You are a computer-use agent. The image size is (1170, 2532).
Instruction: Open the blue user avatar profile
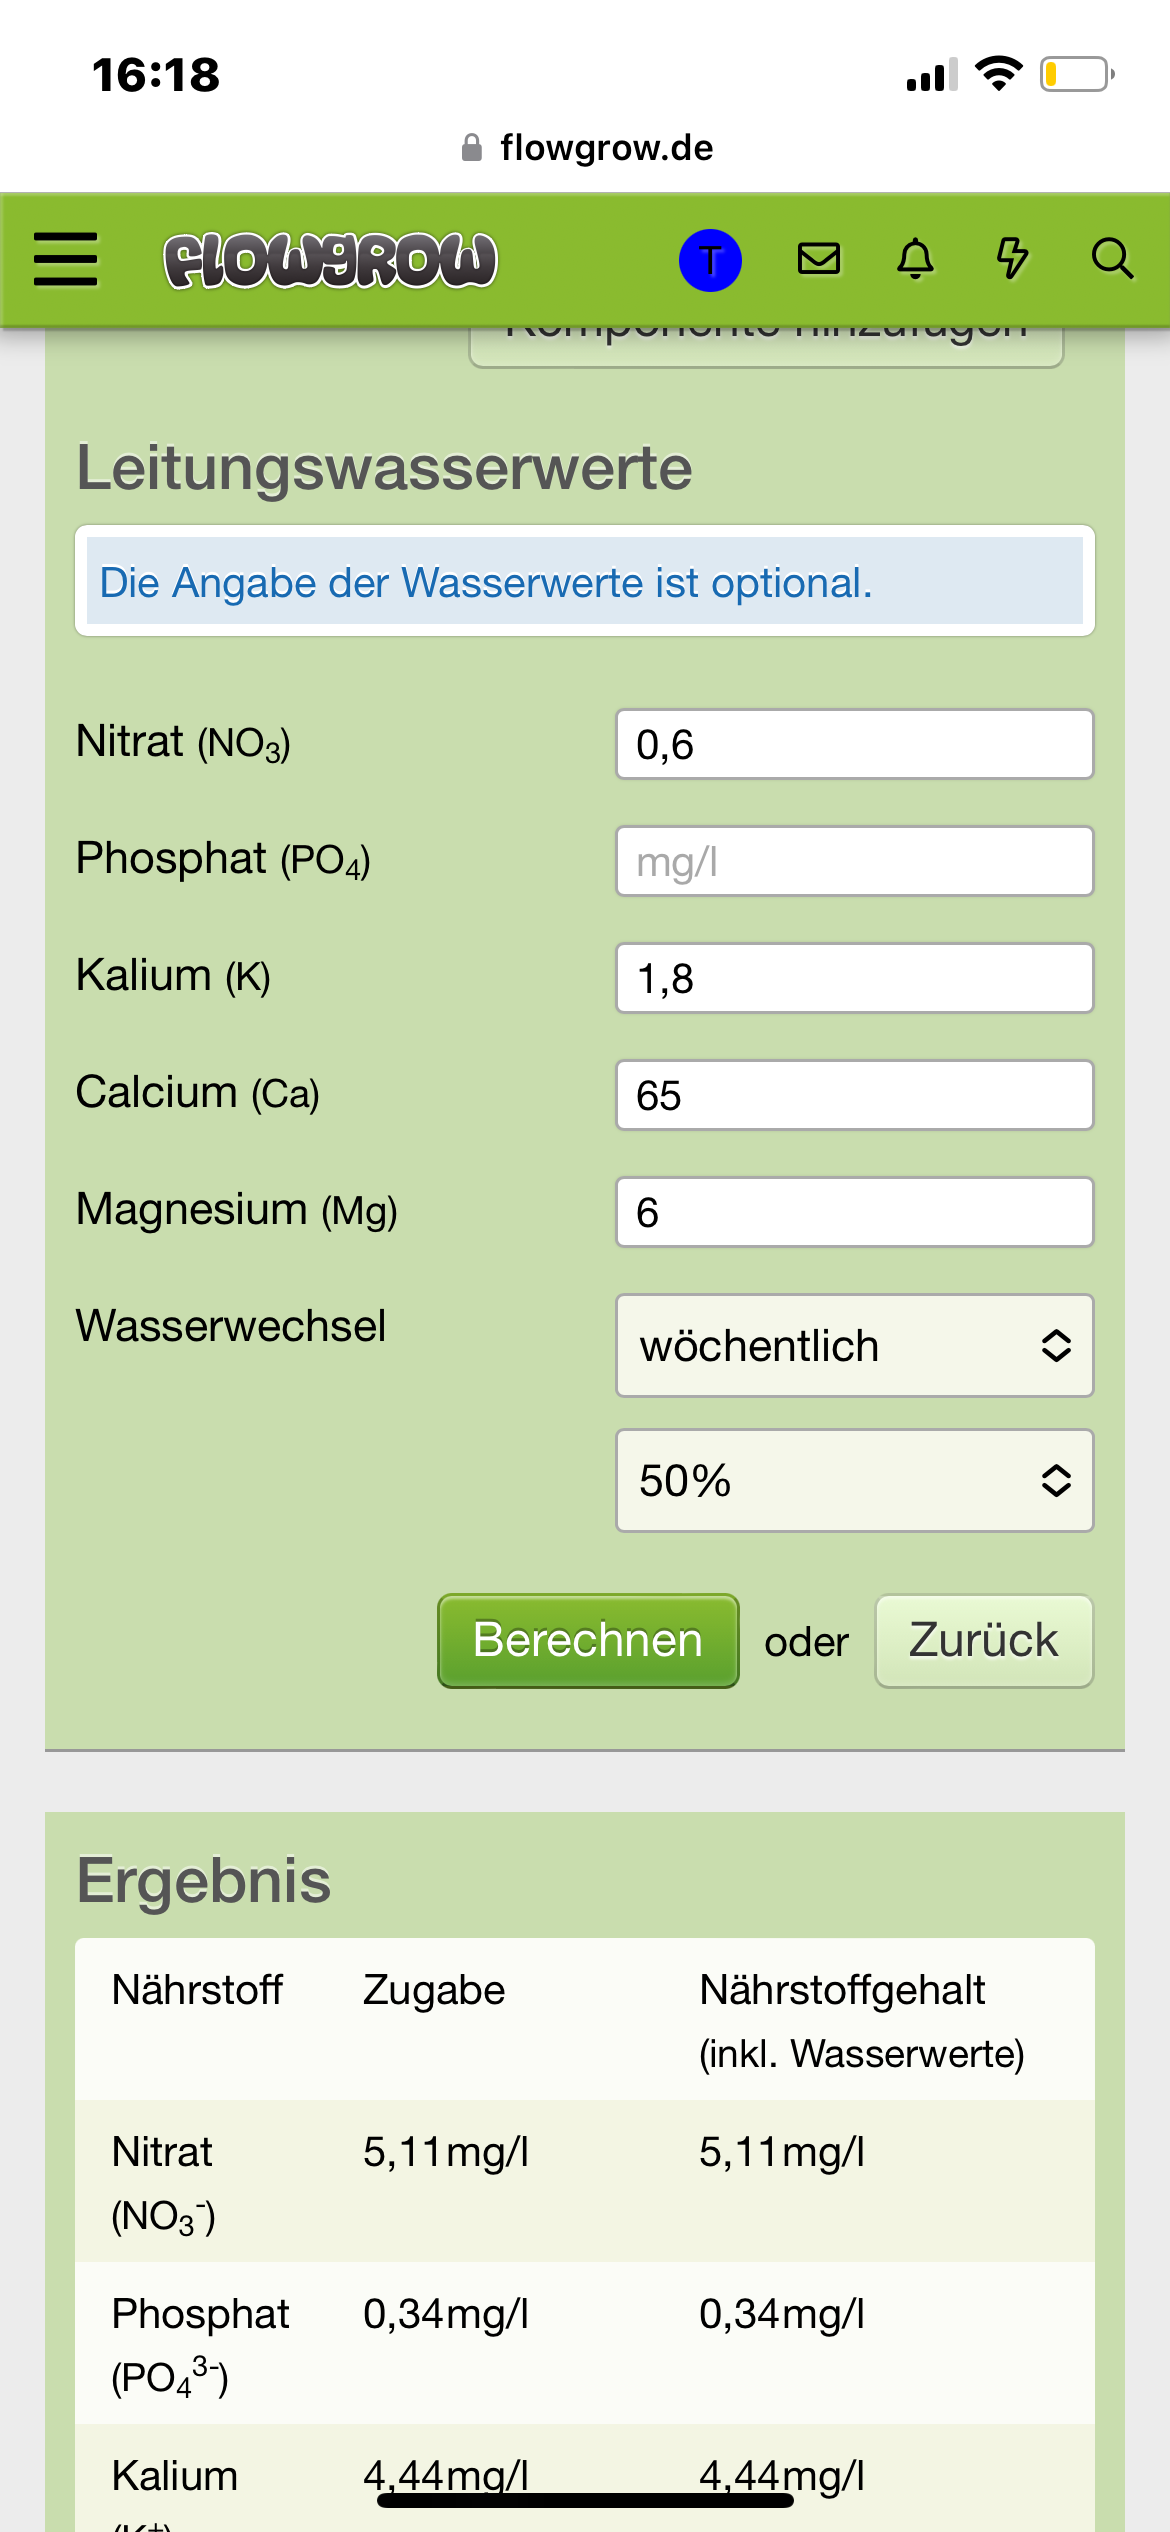[x=710, y=260]
